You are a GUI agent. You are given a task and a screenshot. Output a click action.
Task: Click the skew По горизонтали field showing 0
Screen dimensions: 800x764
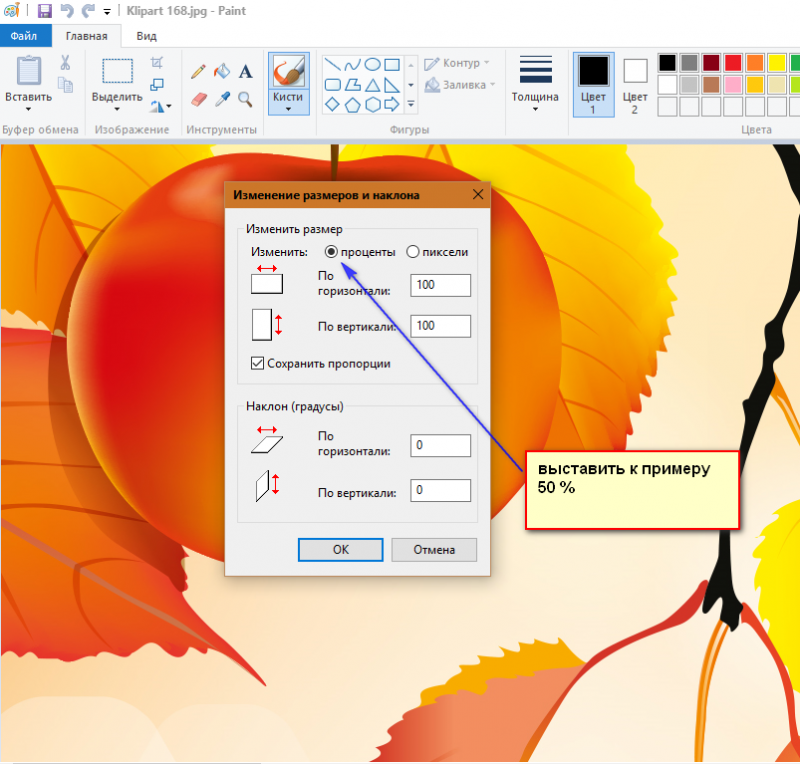pyautogui.click(x=440, y=446)
